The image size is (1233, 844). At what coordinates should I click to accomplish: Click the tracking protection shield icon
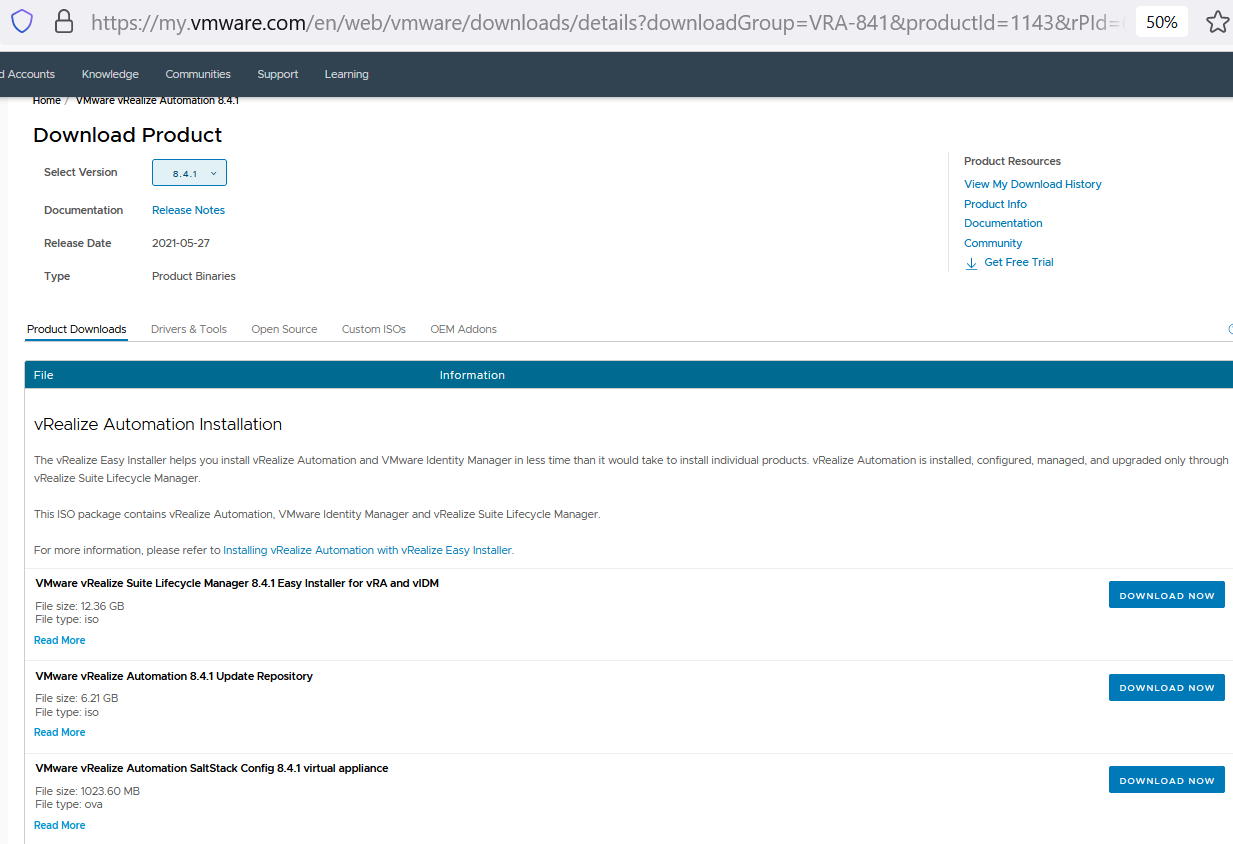tap(21, 21)
